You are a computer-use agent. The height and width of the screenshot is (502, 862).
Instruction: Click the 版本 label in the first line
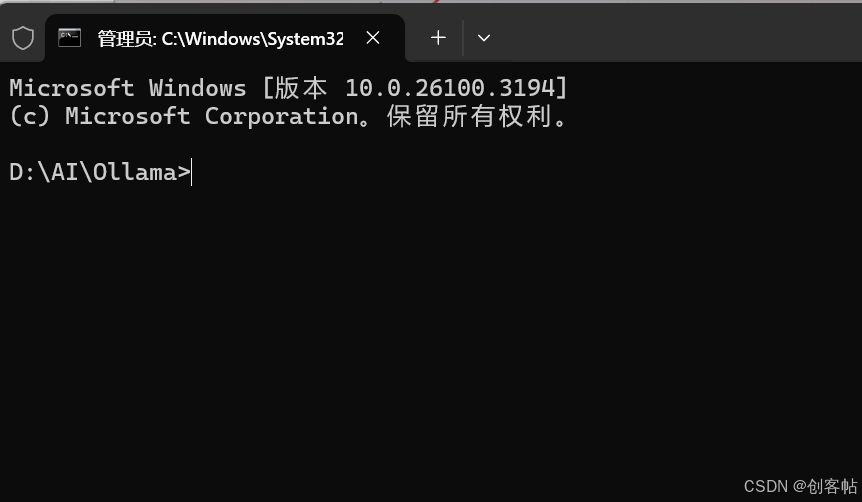301,88
